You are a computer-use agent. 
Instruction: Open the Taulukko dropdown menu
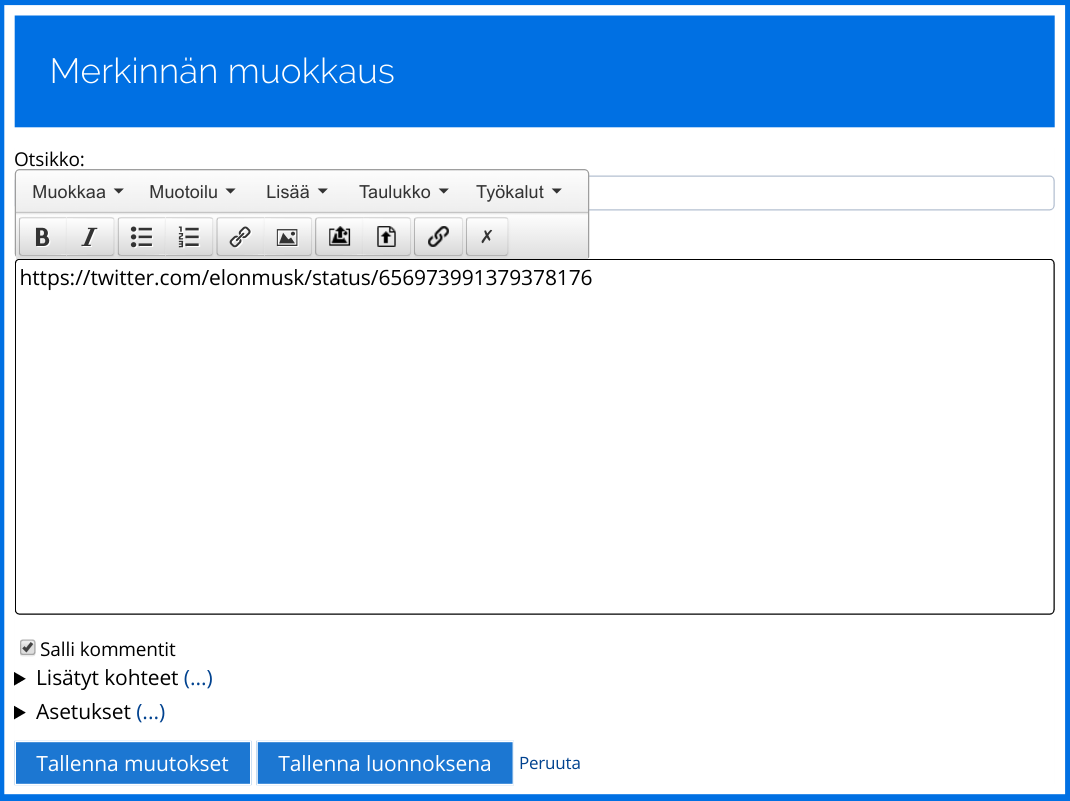click(403, 192)
